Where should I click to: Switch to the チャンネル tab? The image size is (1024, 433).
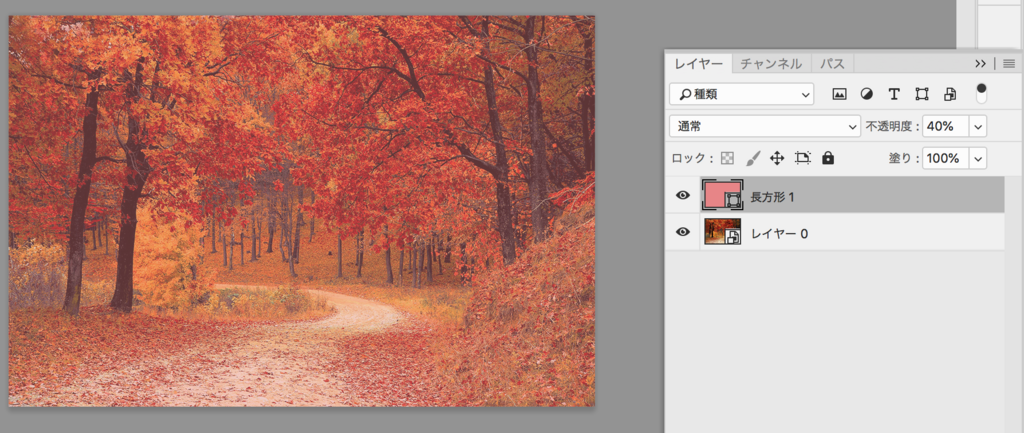point(771,63)
